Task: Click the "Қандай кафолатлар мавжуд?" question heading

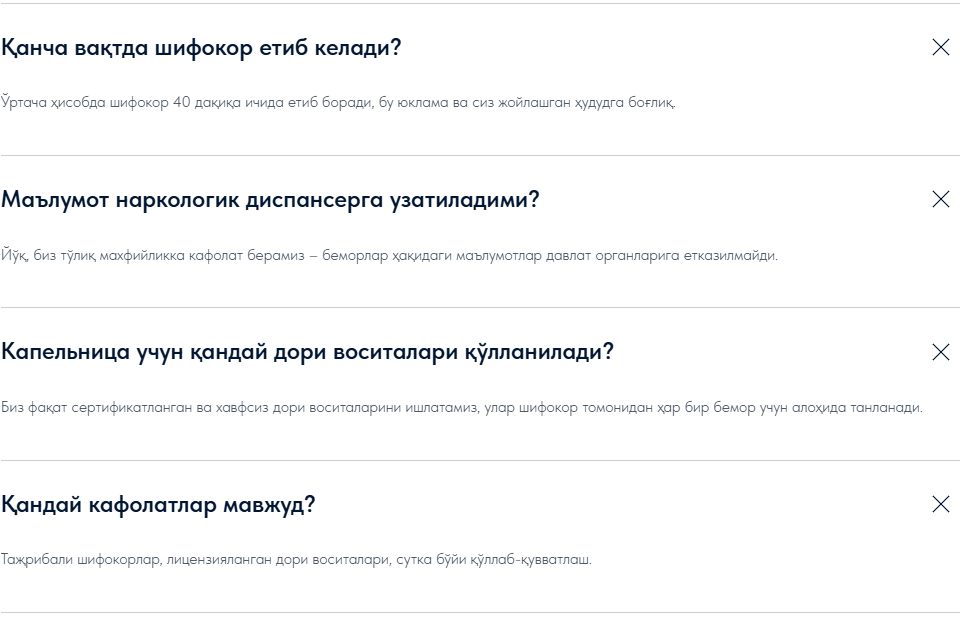Action: tap(158, 505)
